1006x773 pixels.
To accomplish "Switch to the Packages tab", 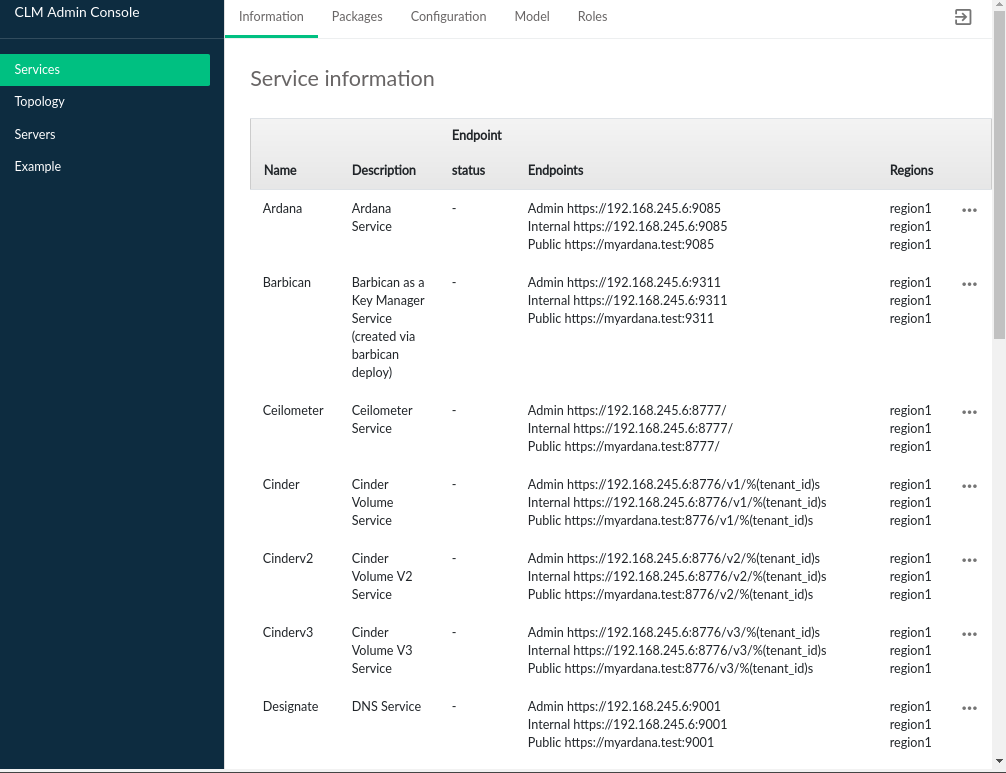I will (x=357, y=17).
